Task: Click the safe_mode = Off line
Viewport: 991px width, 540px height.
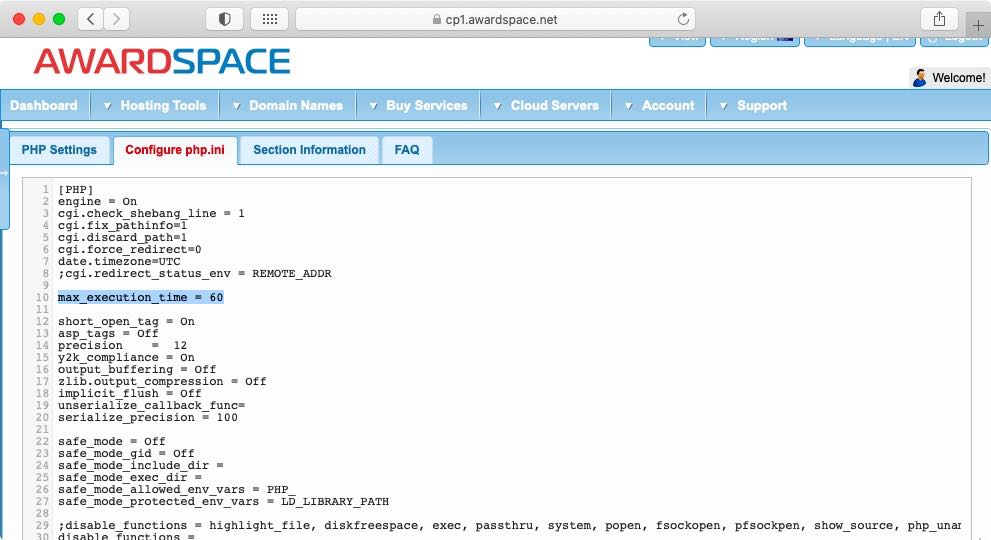Action: (111, 442)
